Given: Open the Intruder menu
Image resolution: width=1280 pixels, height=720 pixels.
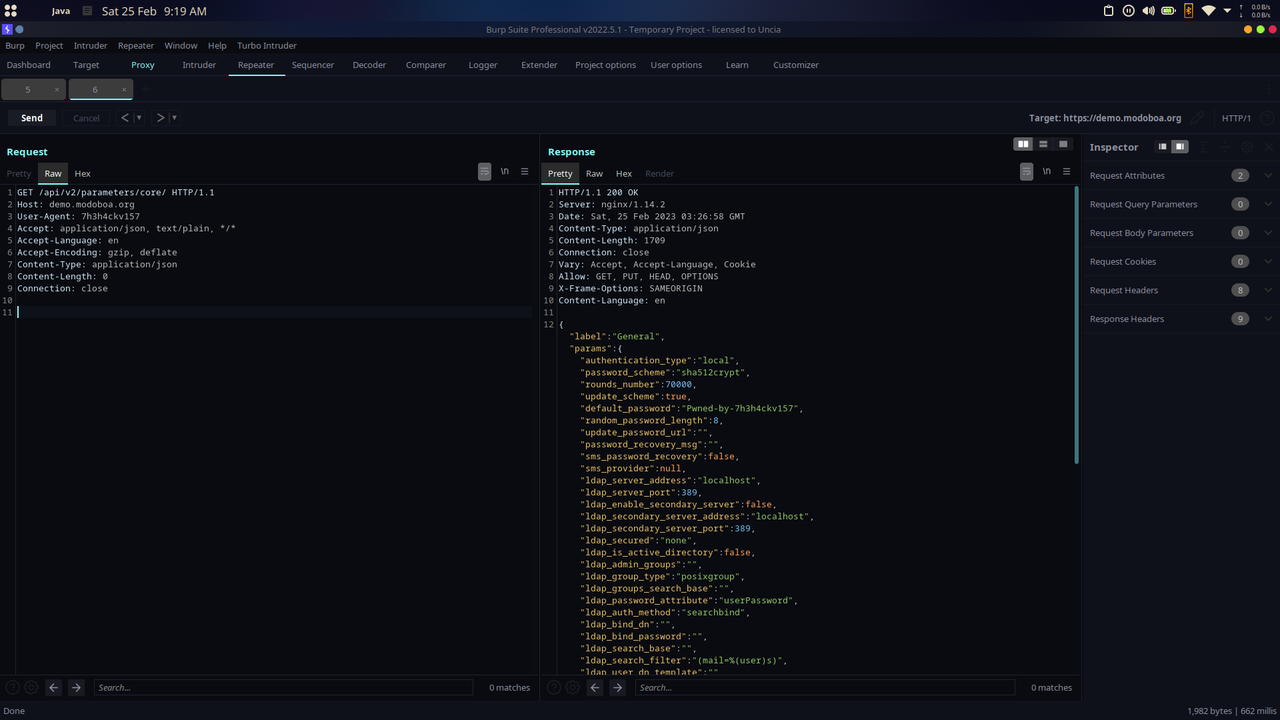Looking at the screenshot, I should click(x=90, y=46).
